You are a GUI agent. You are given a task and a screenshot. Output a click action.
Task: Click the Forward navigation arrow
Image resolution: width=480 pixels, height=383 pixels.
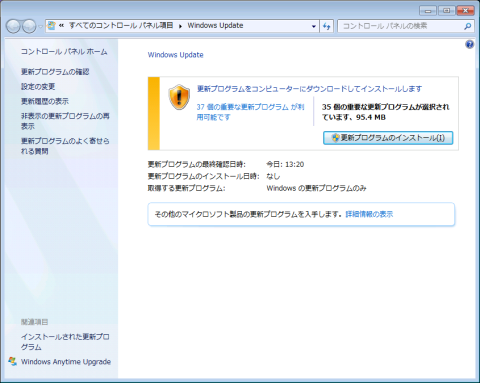(x=29, y=26)
